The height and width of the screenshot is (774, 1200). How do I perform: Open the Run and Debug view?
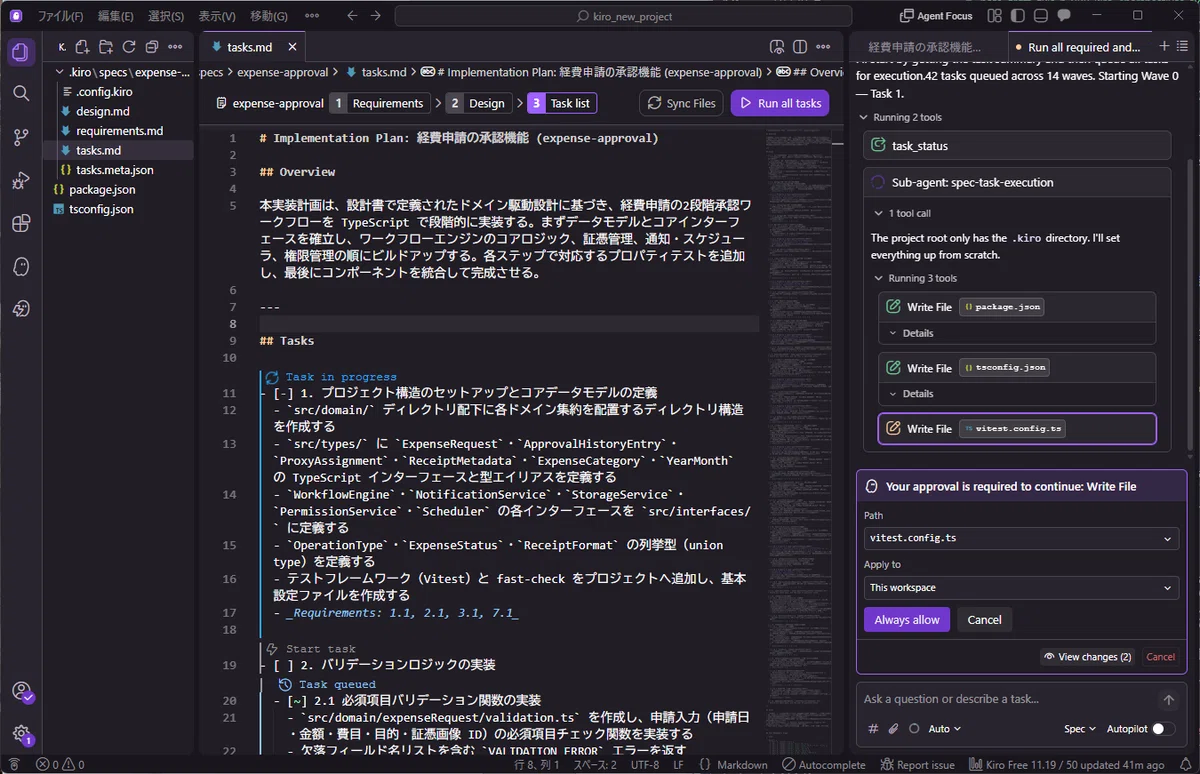21,181
